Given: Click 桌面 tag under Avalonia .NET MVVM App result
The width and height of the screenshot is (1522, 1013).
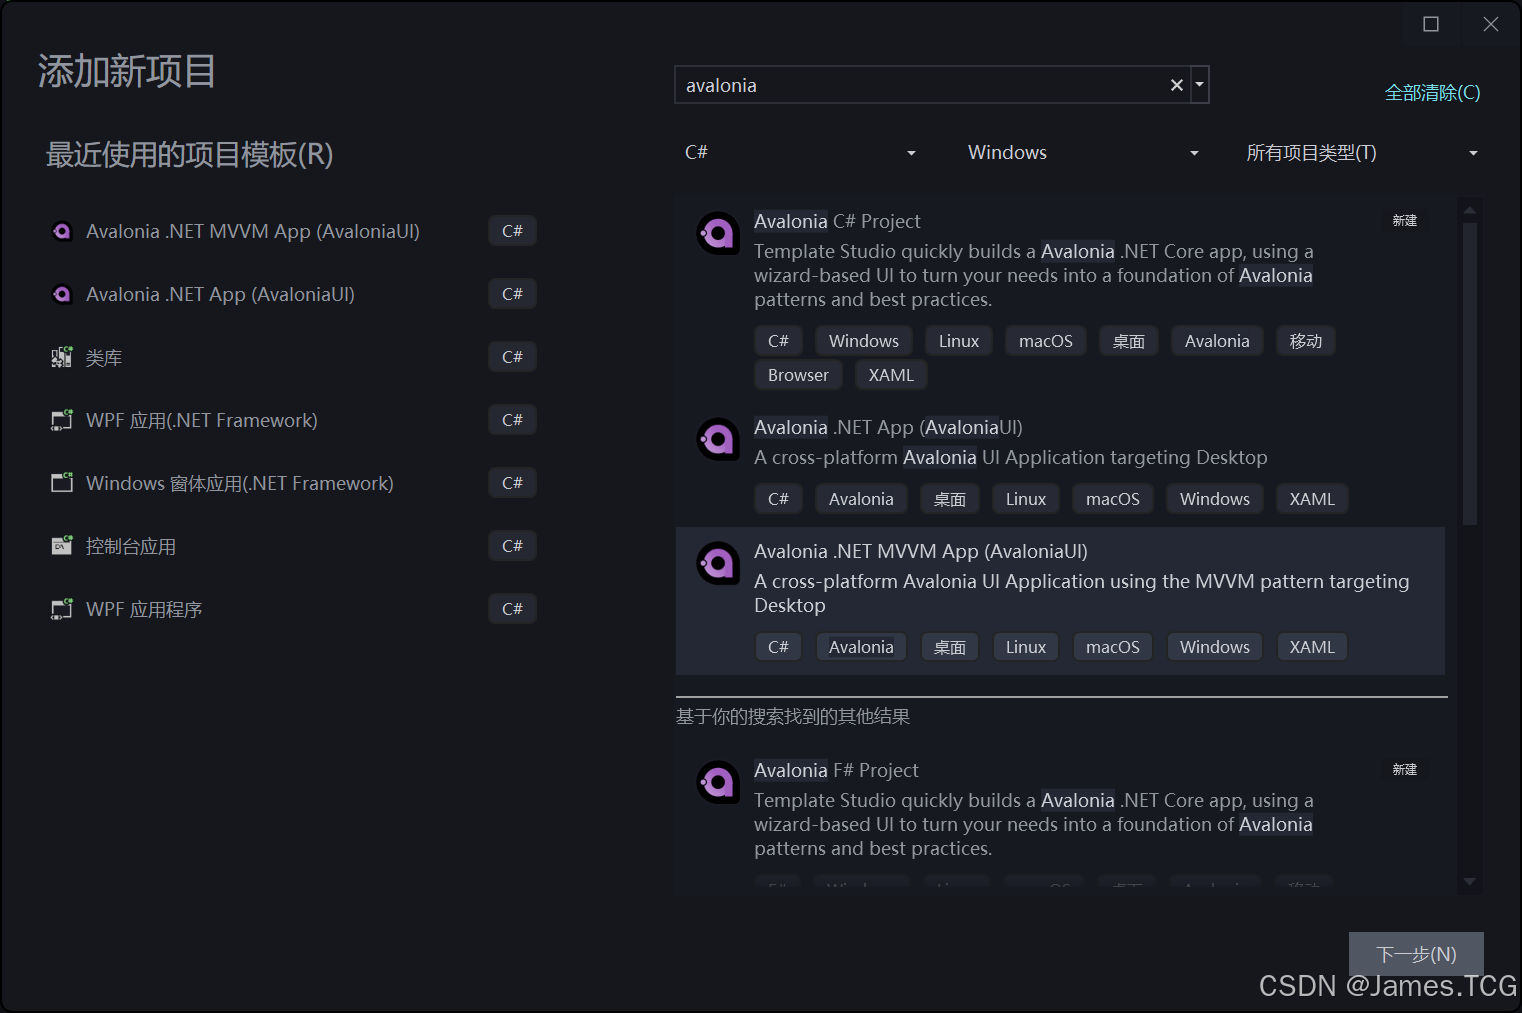Looking at the screenshot, I should pyautogui.click(x=950, y=647).
